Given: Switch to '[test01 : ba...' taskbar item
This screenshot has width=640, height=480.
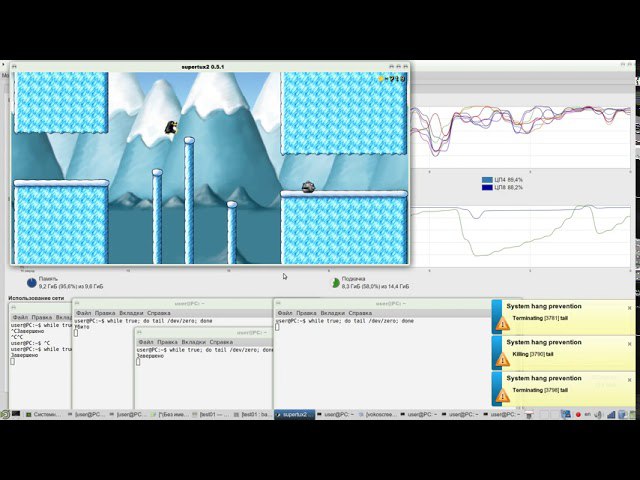Looking at the screenshot, I should pyautogui.click(x=253, y=414).
